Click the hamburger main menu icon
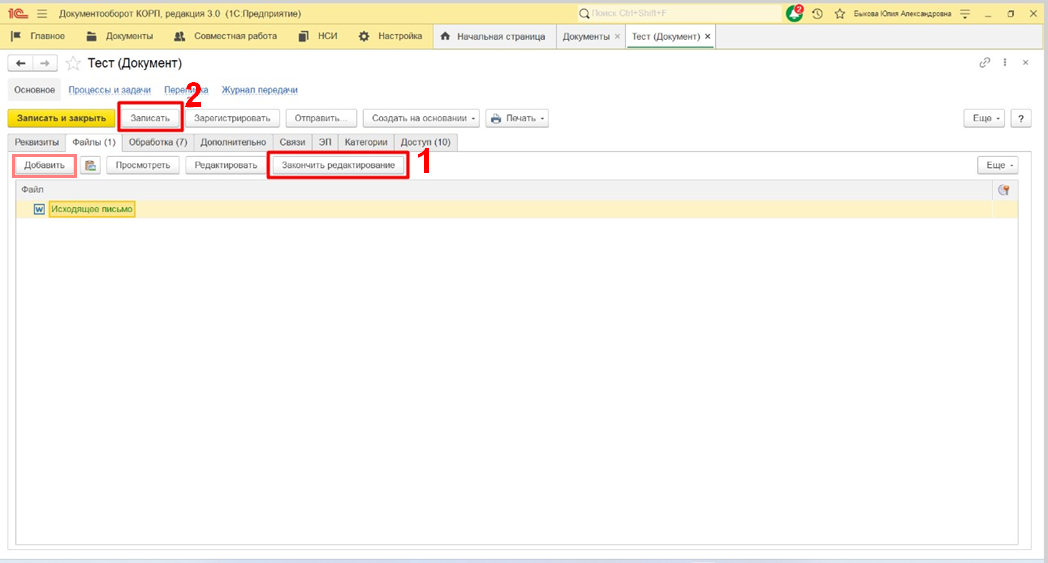Screen dimensions: 1048x563 42,13
